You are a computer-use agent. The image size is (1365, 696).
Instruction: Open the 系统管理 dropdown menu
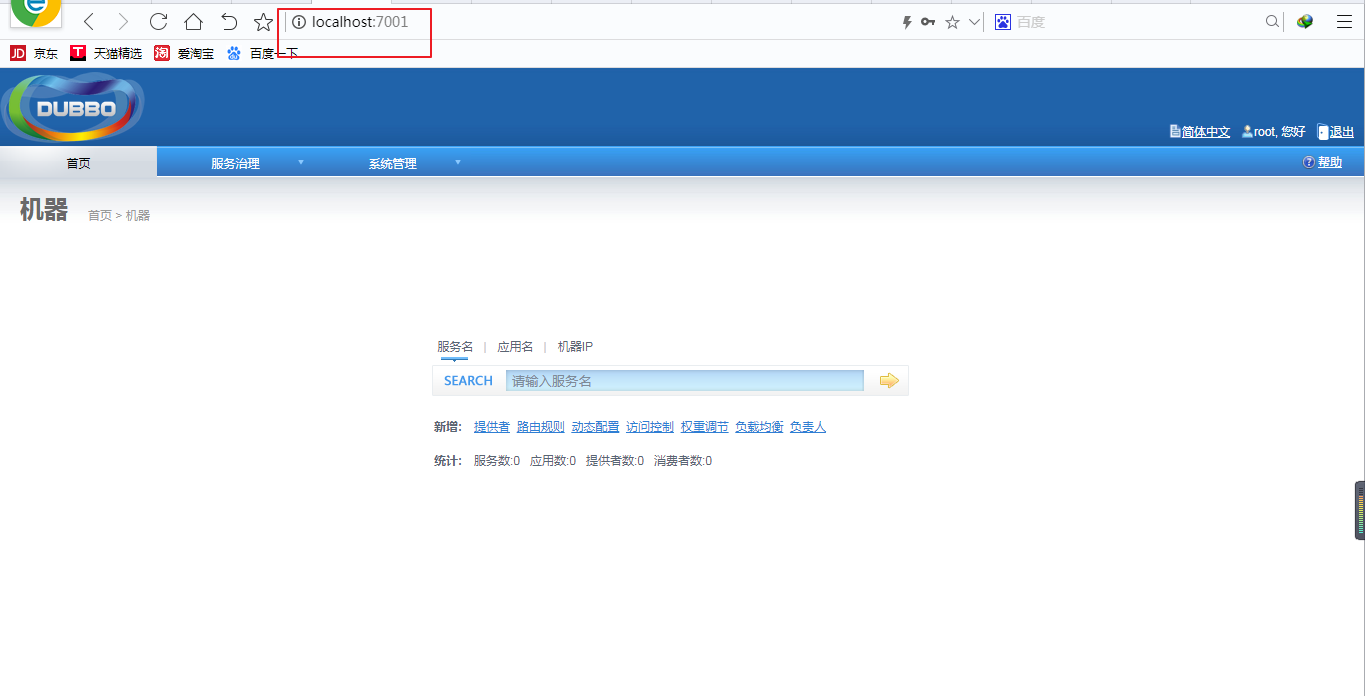tap(393, 162)
